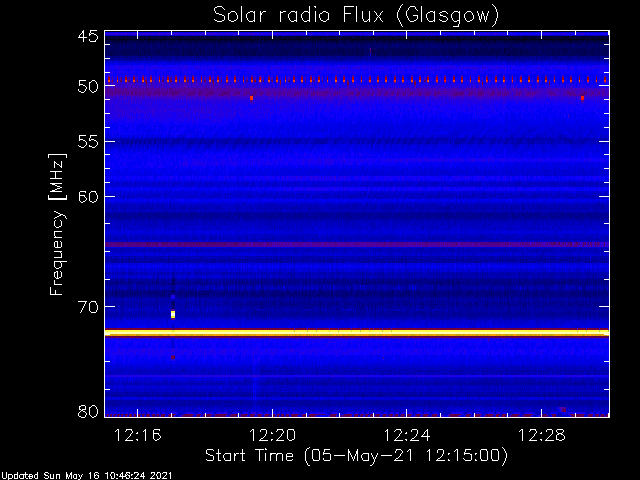Click the 12:24 time axis label

click(407, 436)
